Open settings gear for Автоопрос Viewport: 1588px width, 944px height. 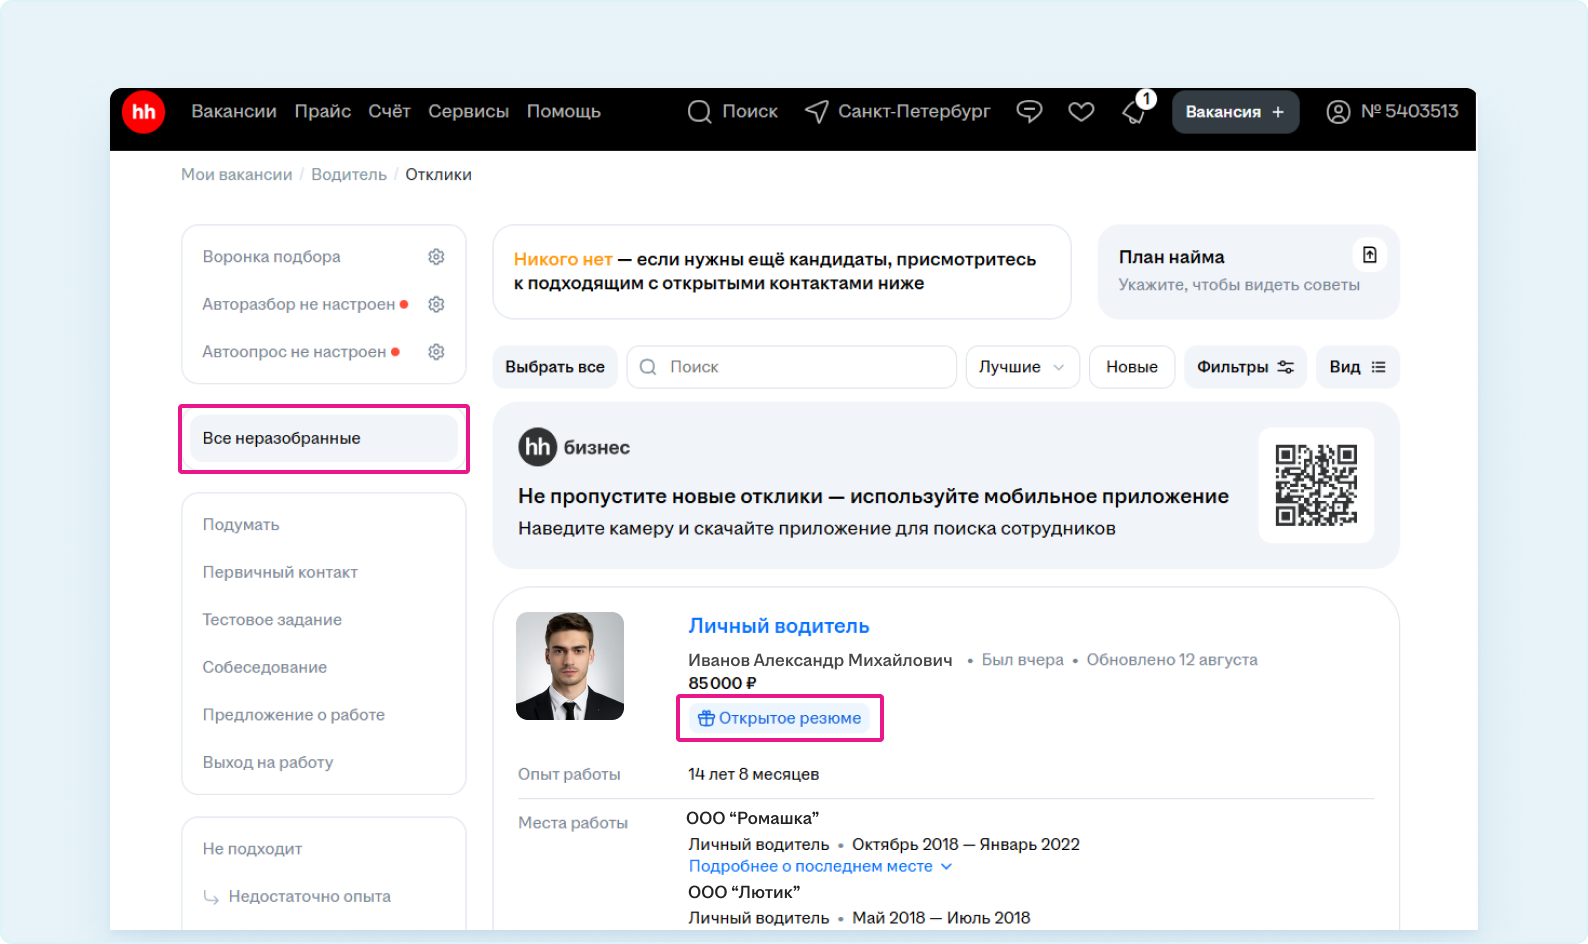coord(436,352)
